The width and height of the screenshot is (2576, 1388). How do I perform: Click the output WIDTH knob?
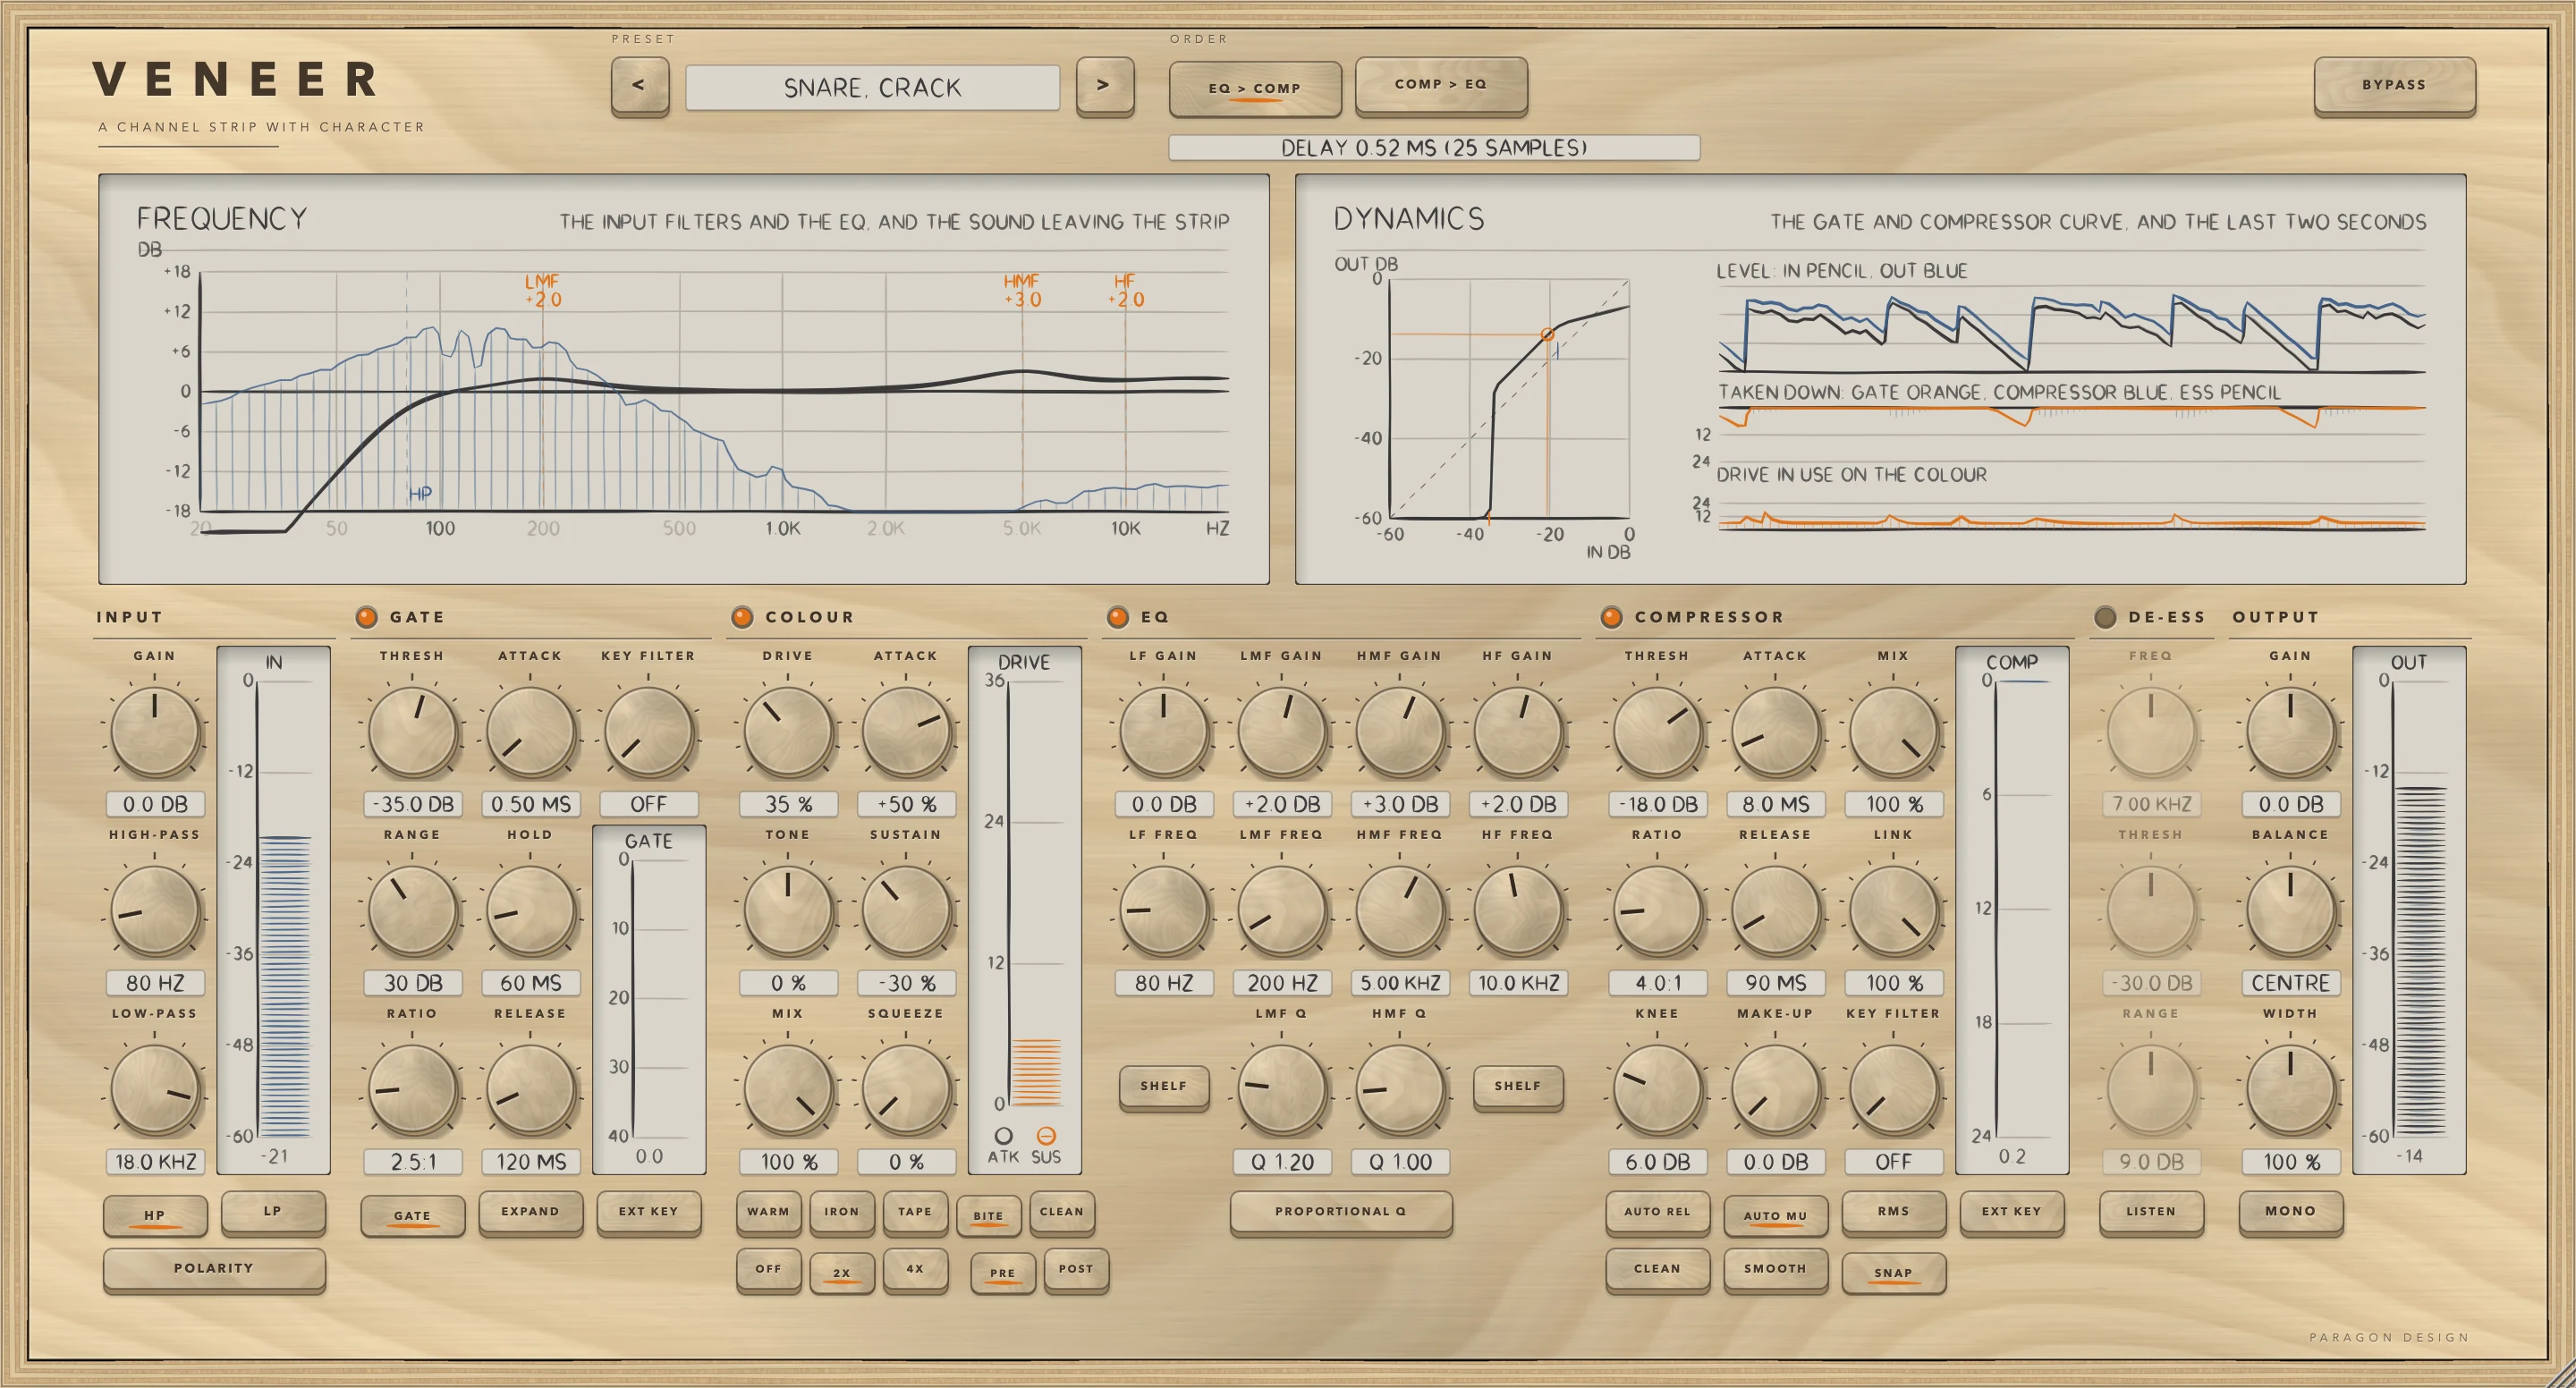[2290, 1090]
